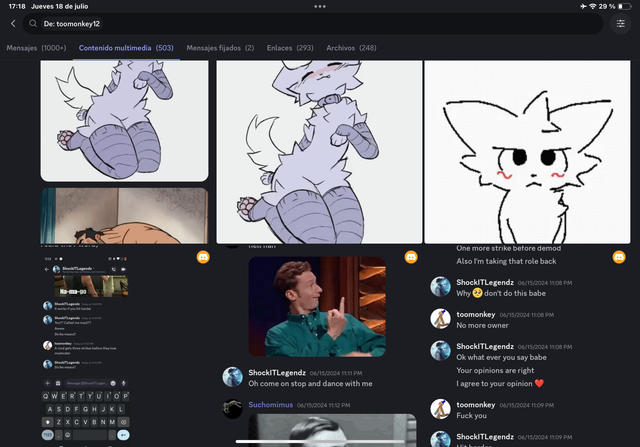Switch to Enlaces (293) tab
Screen dimensions: 640x447
coord(290,48)
